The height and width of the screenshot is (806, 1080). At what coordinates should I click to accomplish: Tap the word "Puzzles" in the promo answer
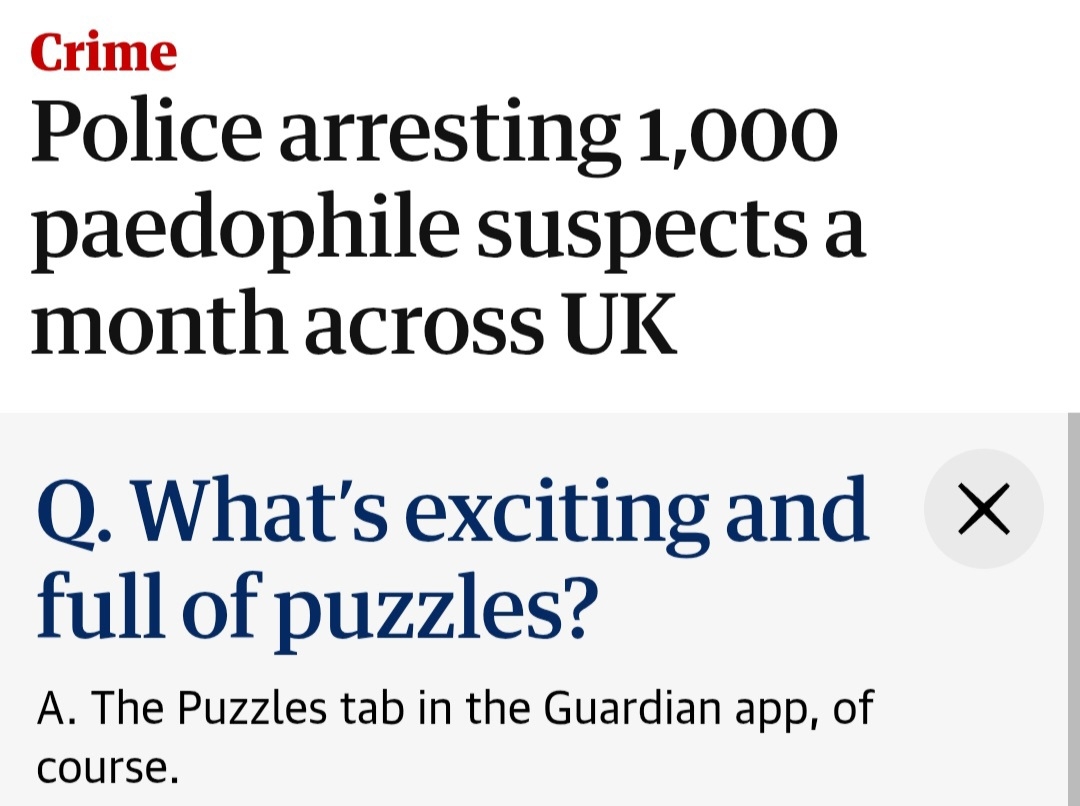pyautogui.click(x=253, y=709)
